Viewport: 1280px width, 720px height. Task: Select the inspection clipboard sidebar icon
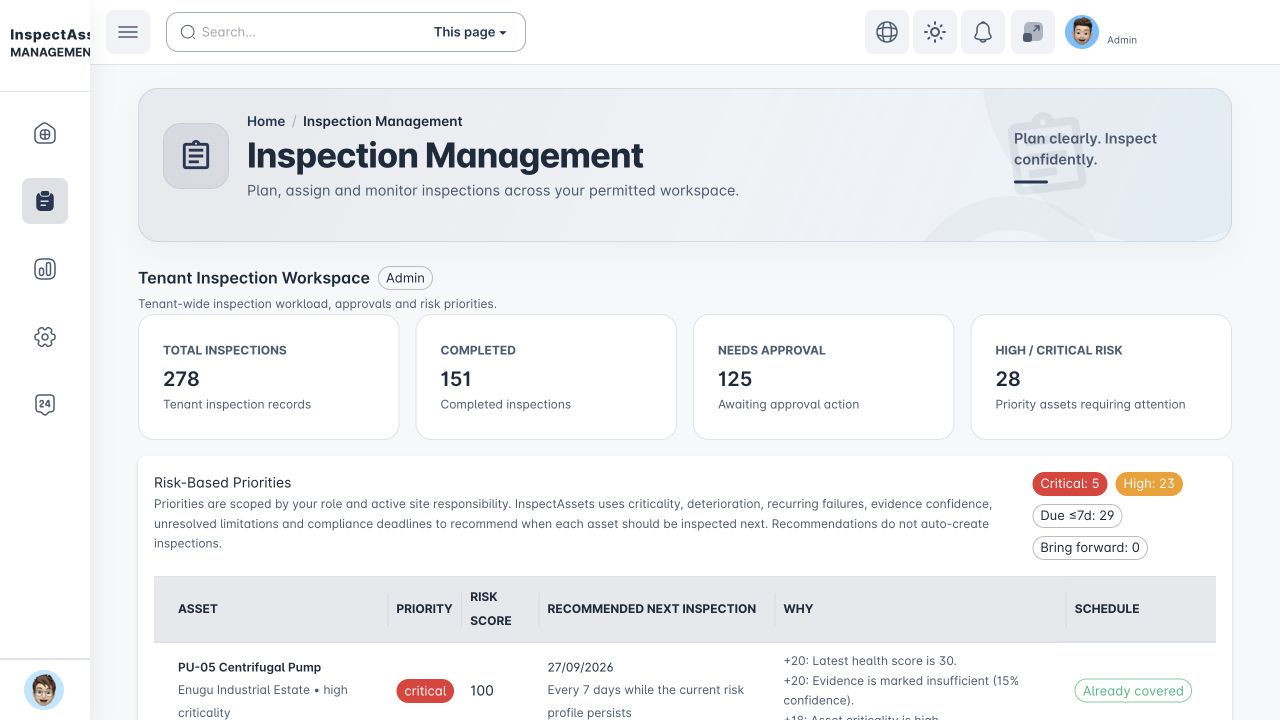[45, 201]
